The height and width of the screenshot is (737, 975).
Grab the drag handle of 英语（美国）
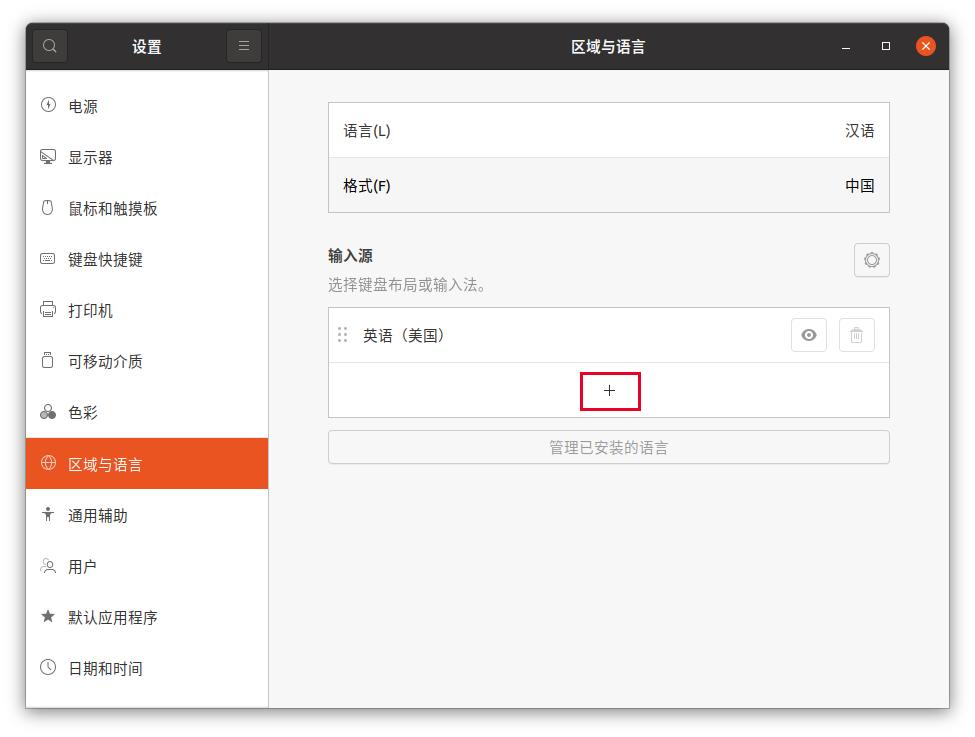click(x=341, y=335)
